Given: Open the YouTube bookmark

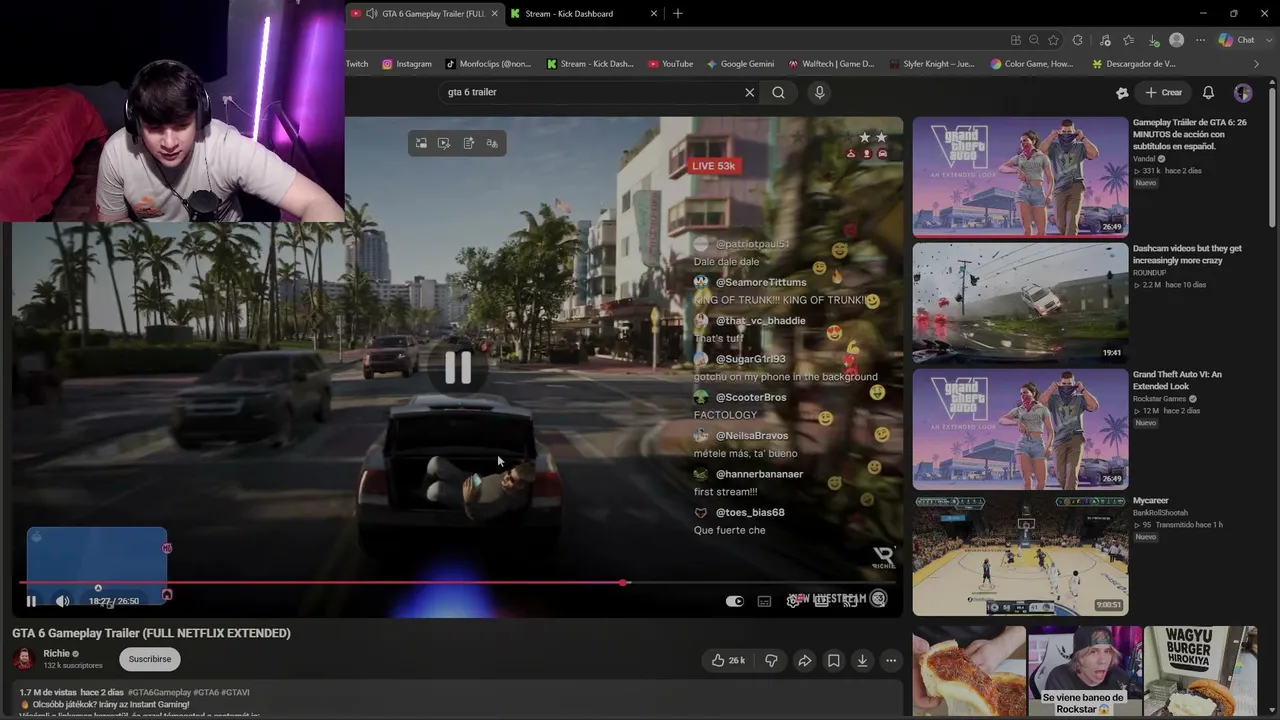Looking at the screenshot, I should tap(670, 64).
